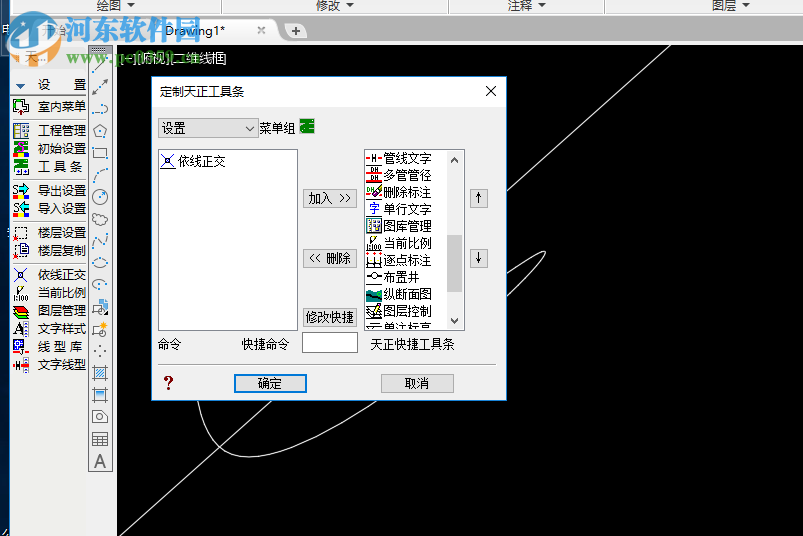This screenshot has width=803, height=536.
Task: Open 线型库 in the side menu
Action: click(49, 347)
